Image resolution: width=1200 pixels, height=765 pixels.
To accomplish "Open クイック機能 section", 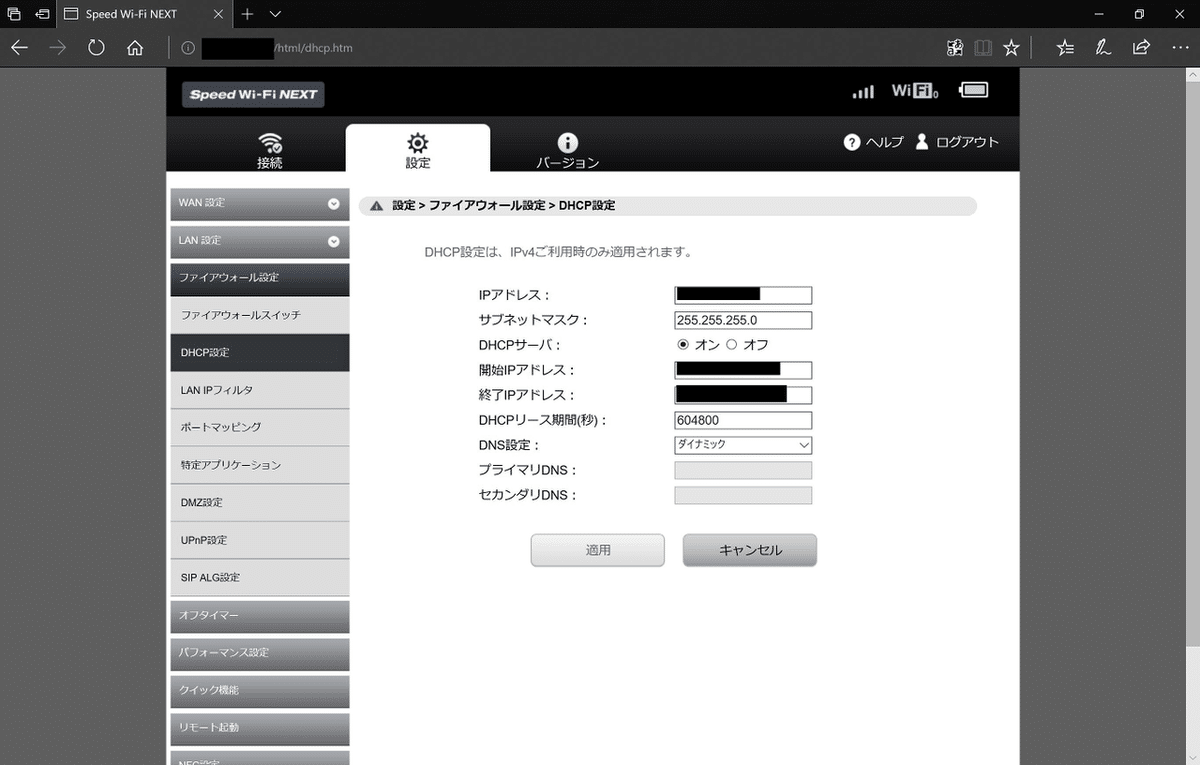I will pyautogui.click(x=260, y=691).
